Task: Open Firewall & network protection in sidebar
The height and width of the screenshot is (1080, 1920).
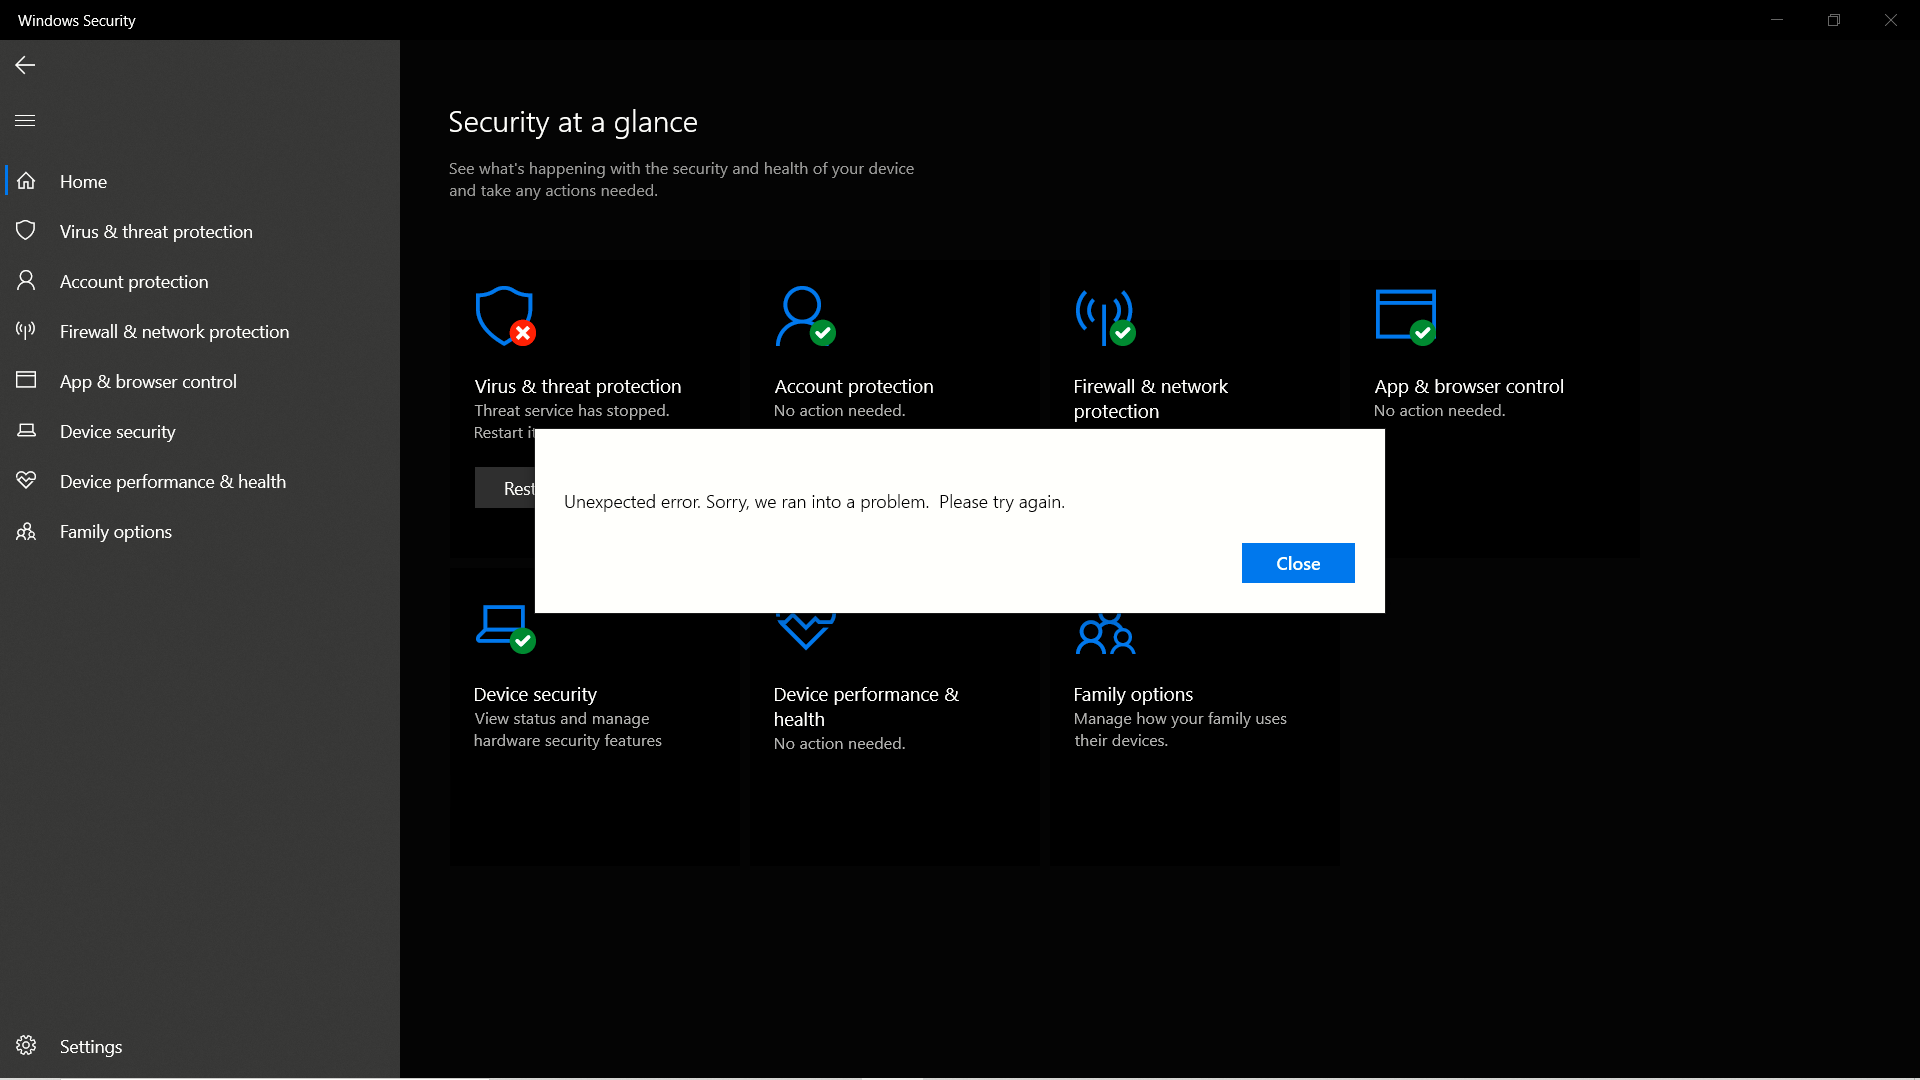Action: point(200,331)
